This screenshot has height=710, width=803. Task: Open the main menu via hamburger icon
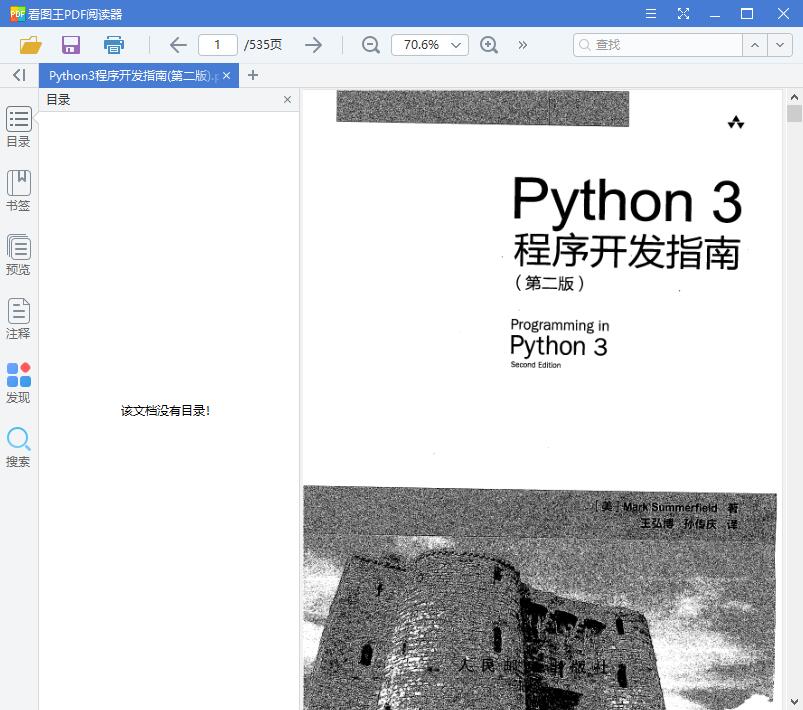point(651,14)
